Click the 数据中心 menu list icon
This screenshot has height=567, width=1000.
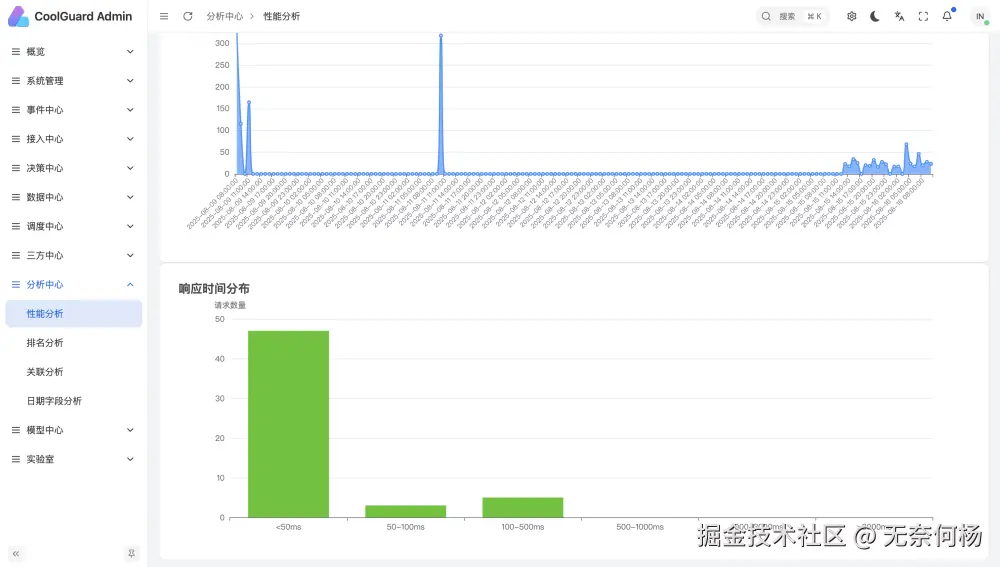(x=16, y=197)
